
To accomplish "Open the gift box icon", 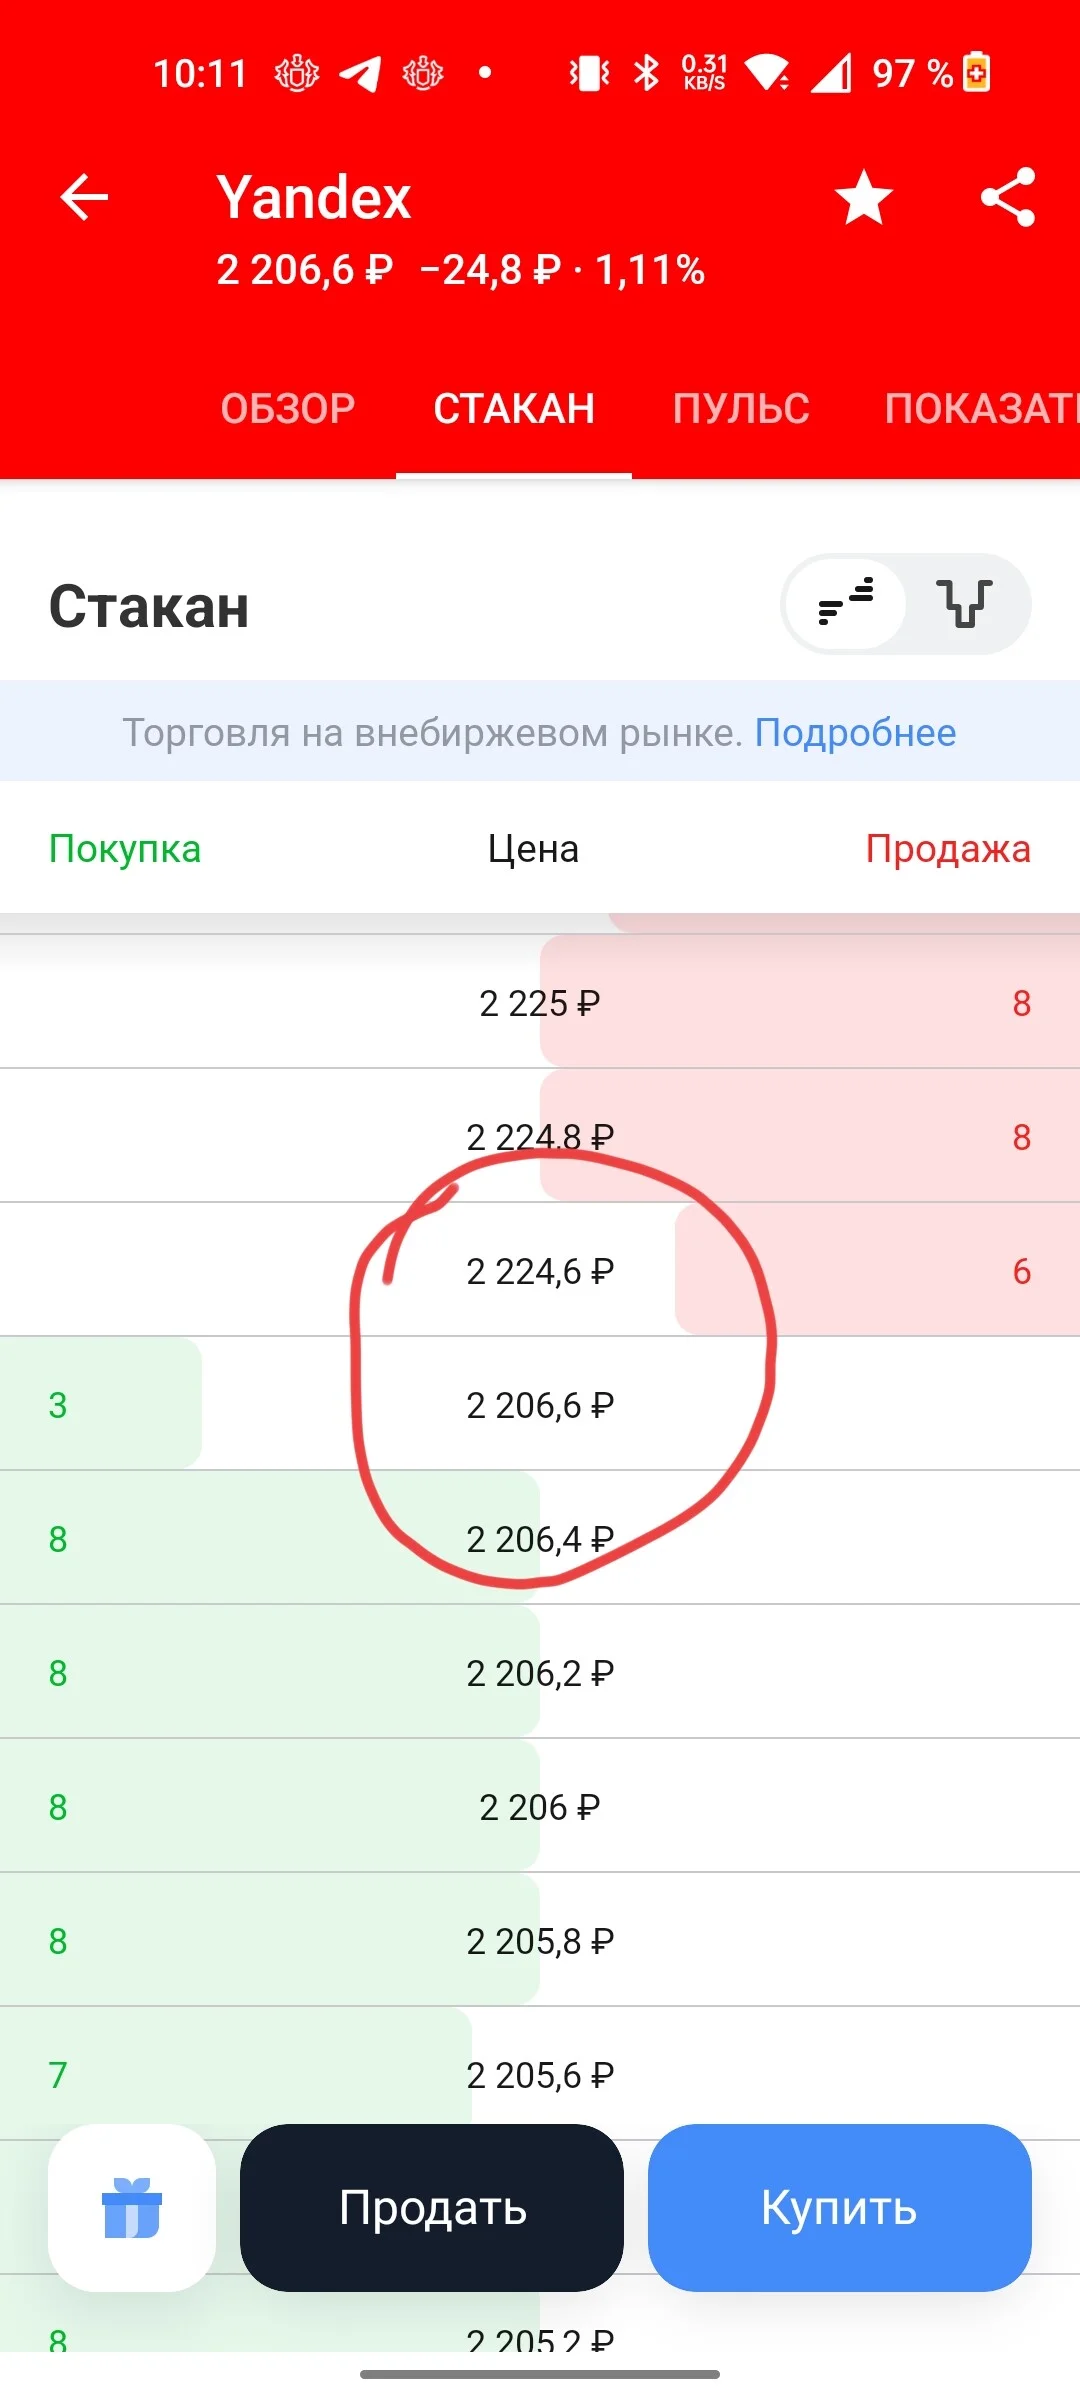I will point(132,2207).
